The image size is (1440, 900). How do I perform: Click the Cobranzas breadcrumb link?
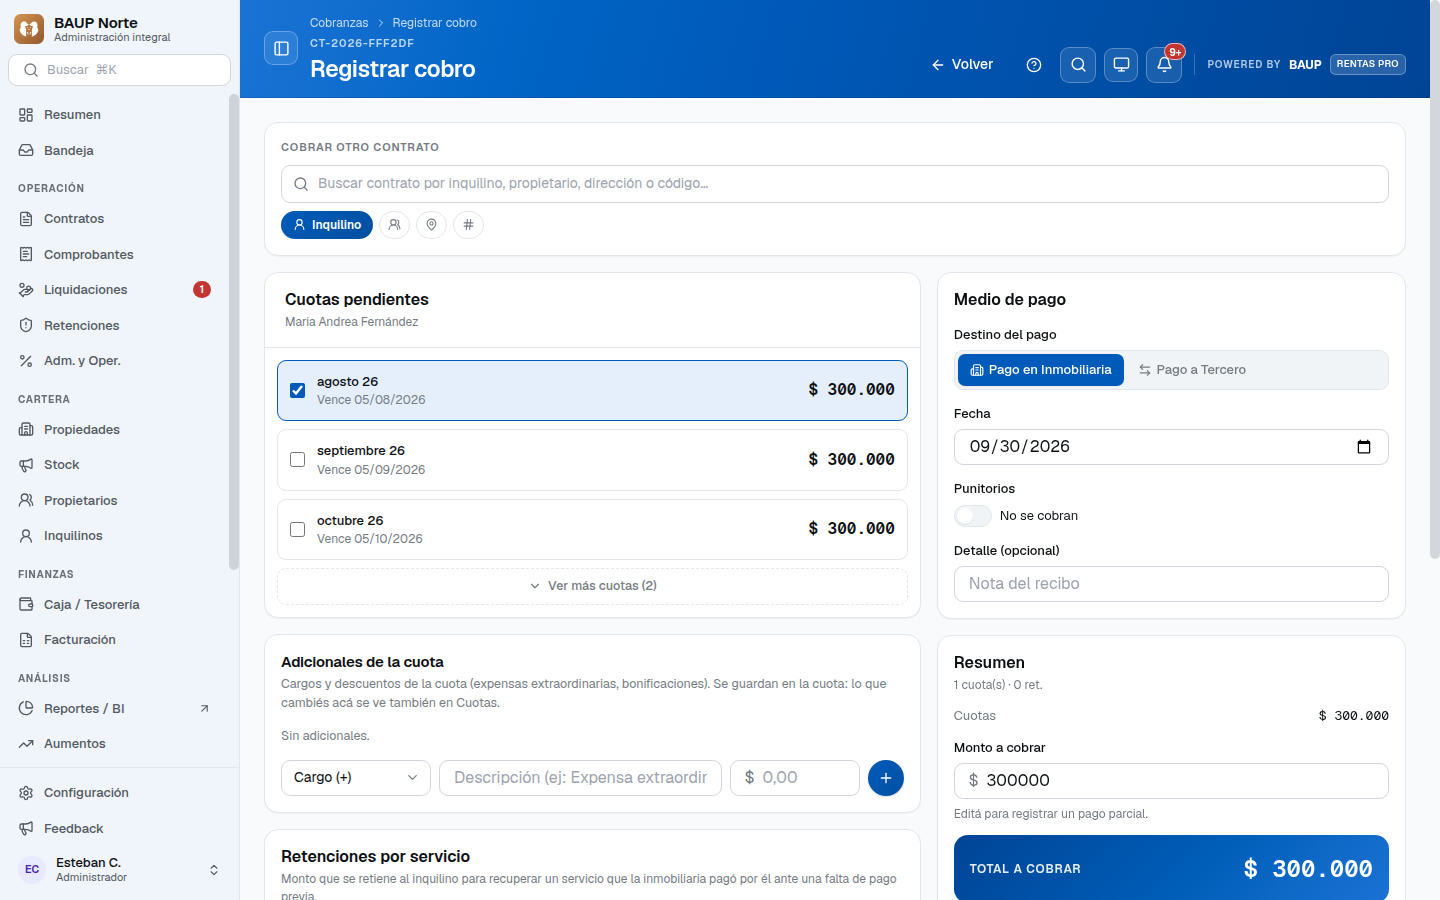339,23
